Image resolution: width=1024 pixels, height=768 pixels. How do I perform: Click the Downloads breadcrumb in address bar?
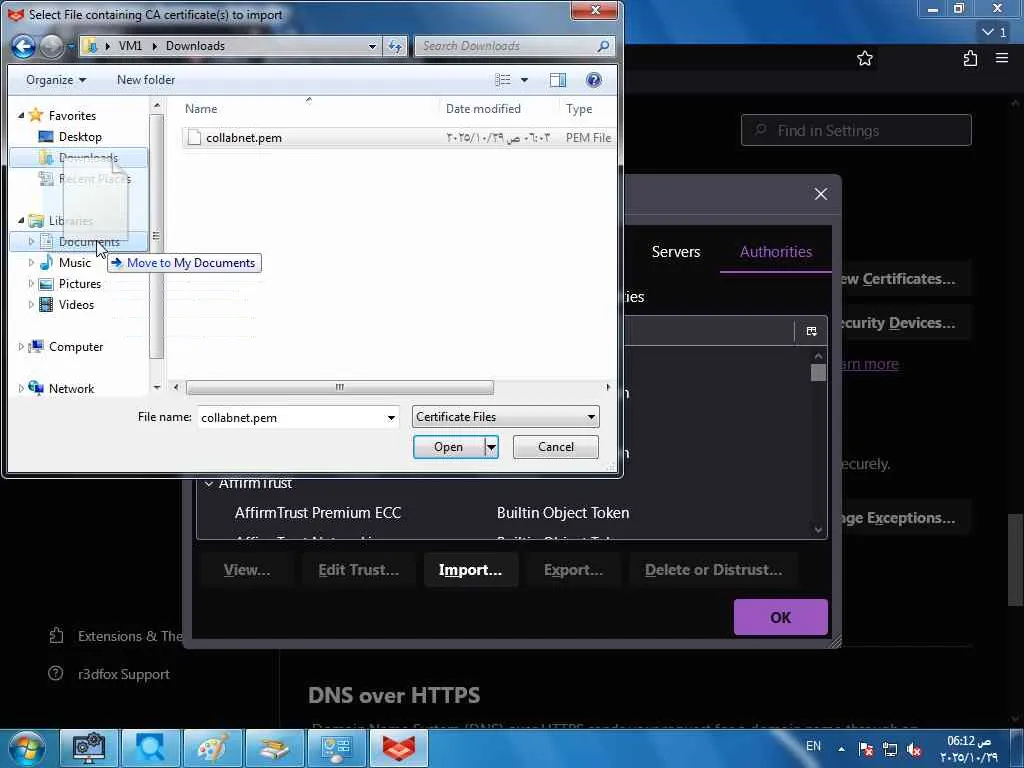[195, 46]
